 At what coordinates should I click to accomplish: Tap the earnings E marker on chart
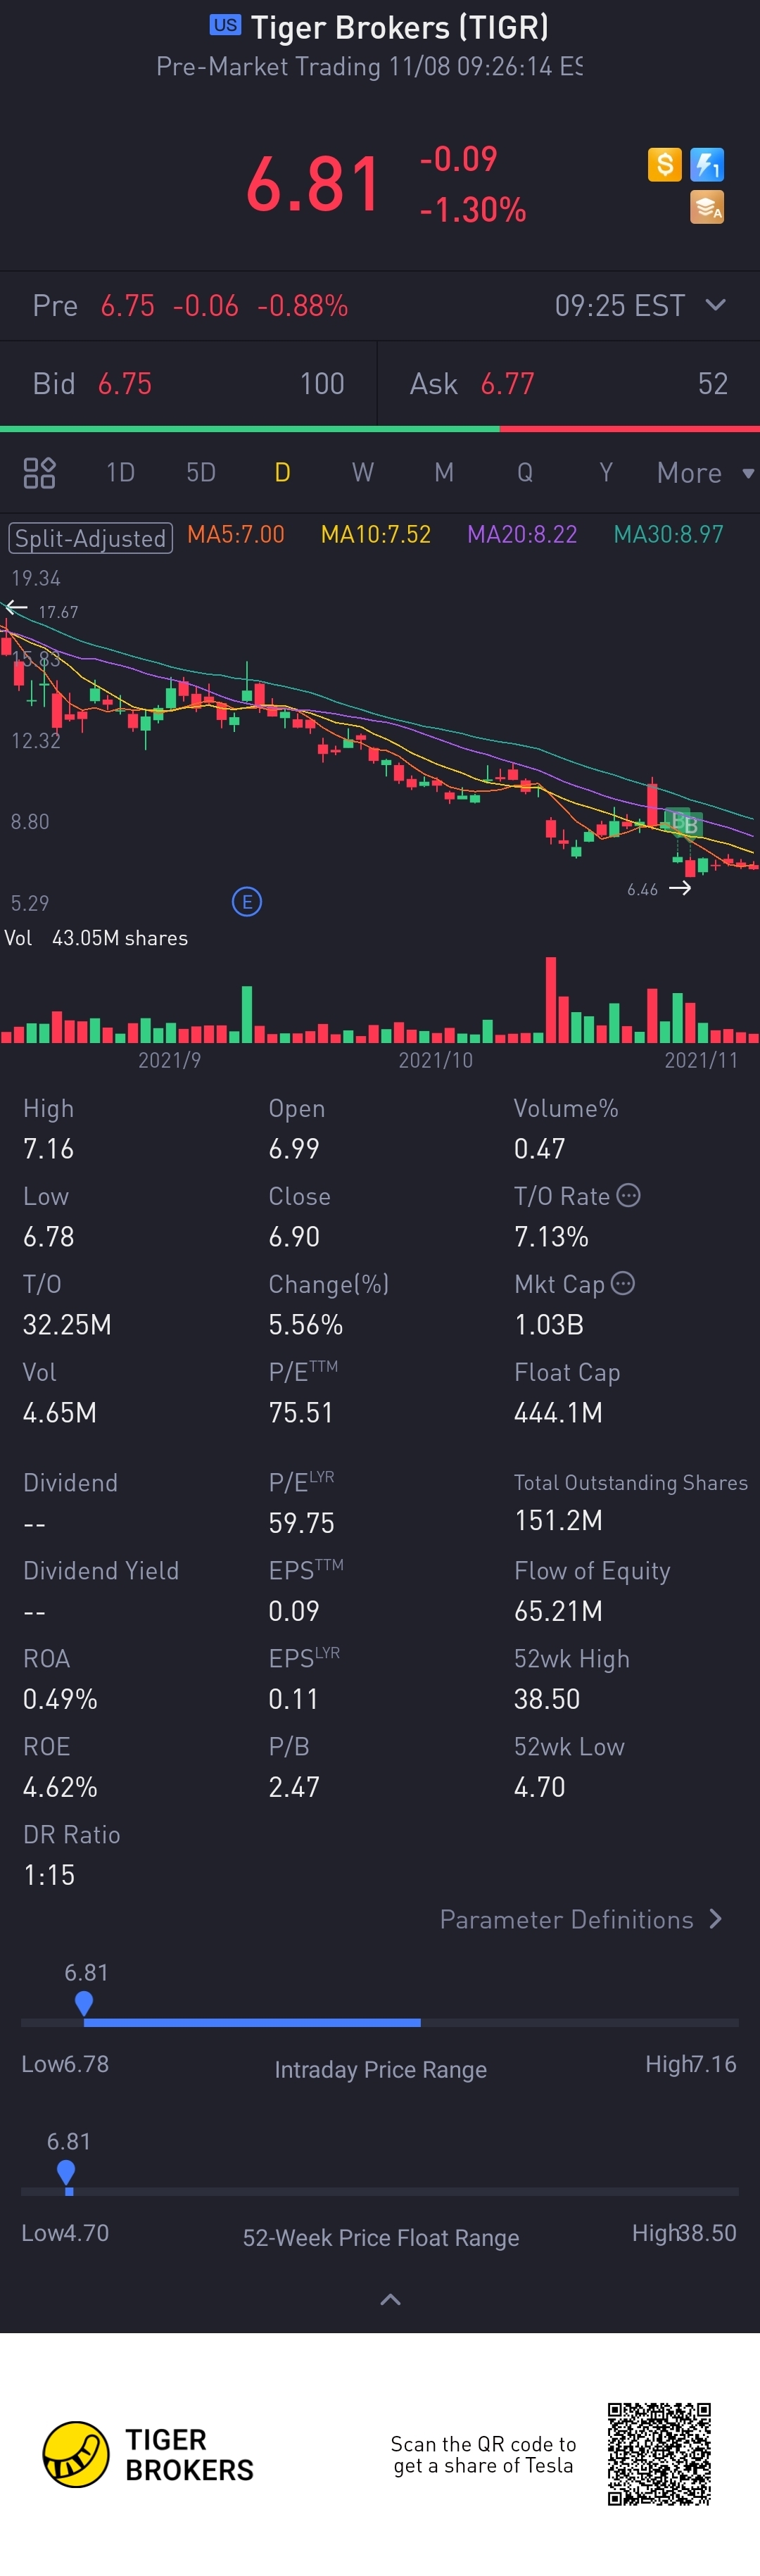point(247,902)
